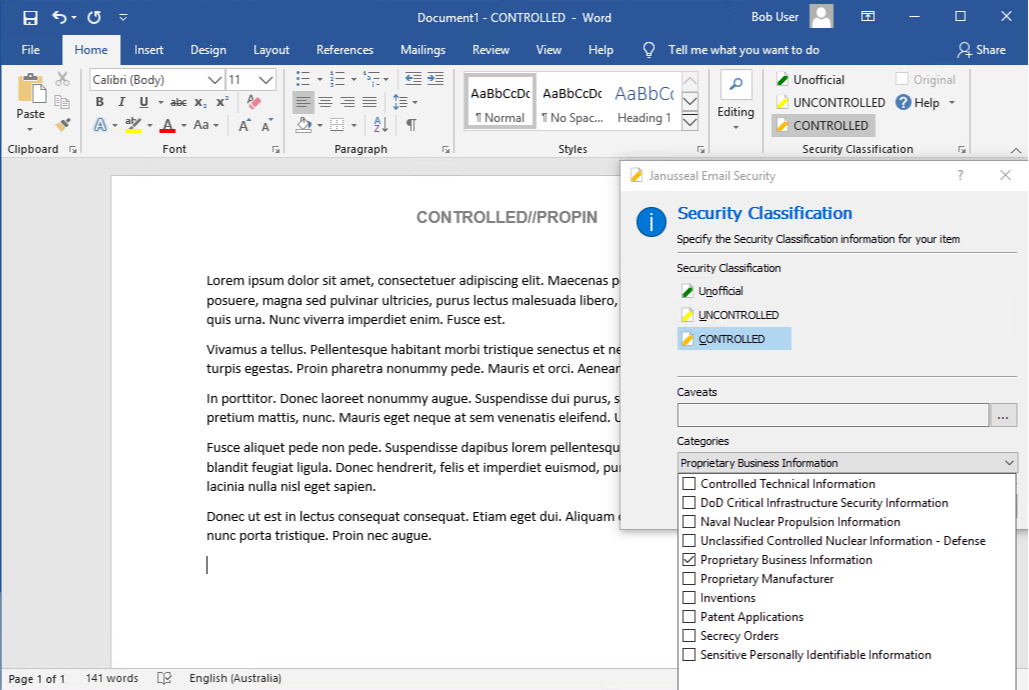Screen dimensions: 1029x690
Task: Open the Font dialog launcher
Action: pos(276,150)
